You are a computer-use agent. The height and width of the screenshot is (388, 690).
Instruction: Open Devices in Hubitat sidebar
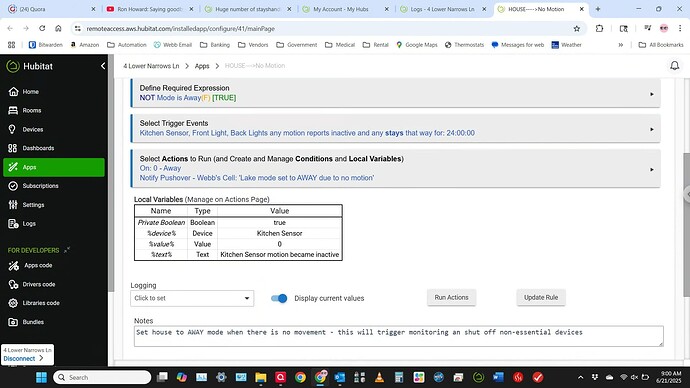(x=26, y=129)
